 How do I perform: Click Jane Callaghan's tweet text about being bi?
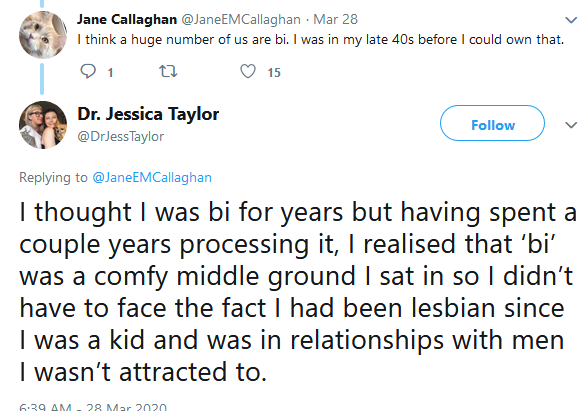point(320,40)
